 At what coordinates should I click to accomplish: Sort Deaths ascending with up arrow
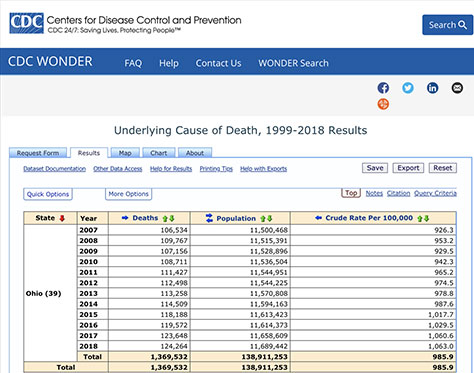point(165,219)
